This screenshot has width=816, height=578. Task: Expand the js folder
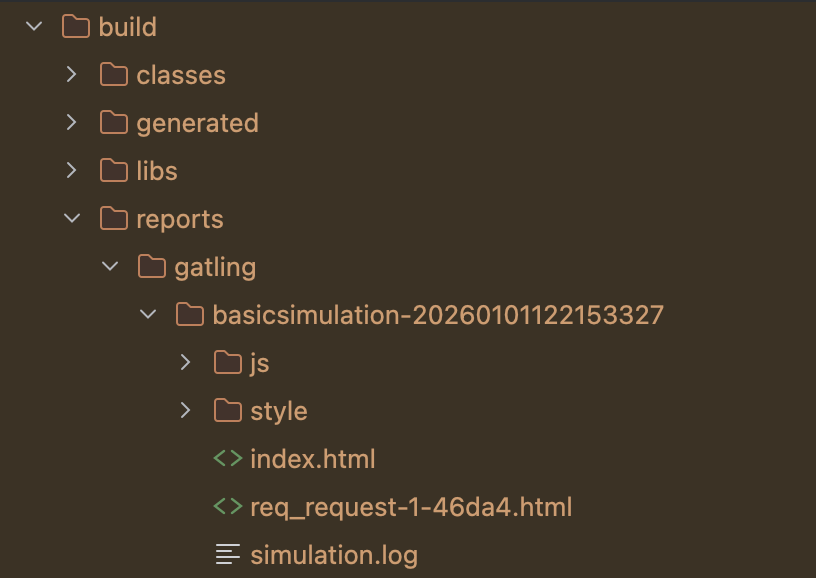click(x=184, y=363)
